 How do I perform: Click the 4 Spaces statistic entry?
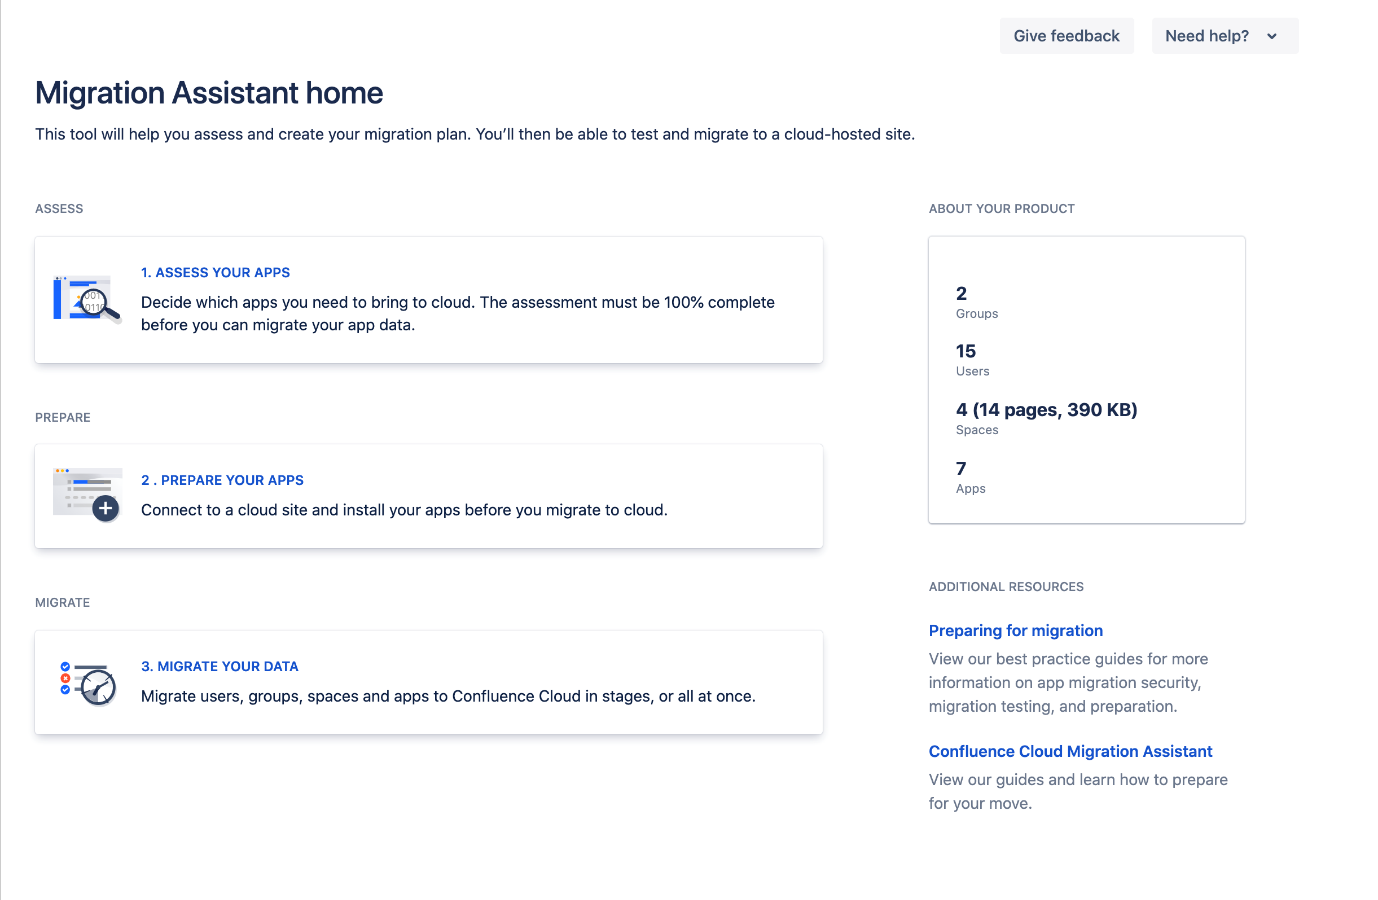[x=1046, y=418]
